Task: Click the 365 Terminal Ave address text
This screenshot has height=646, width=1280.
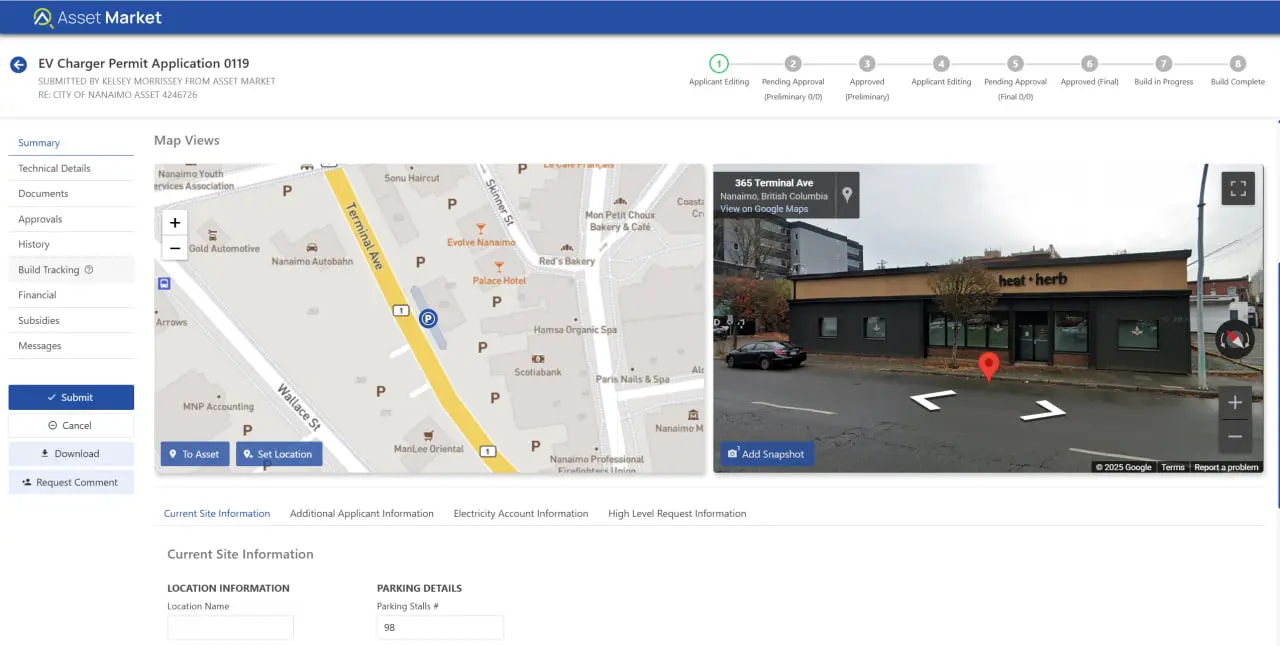Action: click(x=774, y=183)
